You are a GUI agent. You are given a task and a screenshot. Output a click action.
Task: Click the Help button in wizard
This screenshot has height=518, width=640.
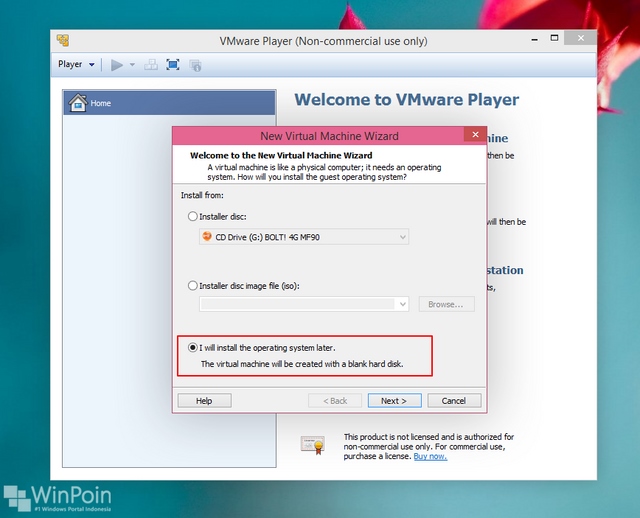(x=204, y=401)
